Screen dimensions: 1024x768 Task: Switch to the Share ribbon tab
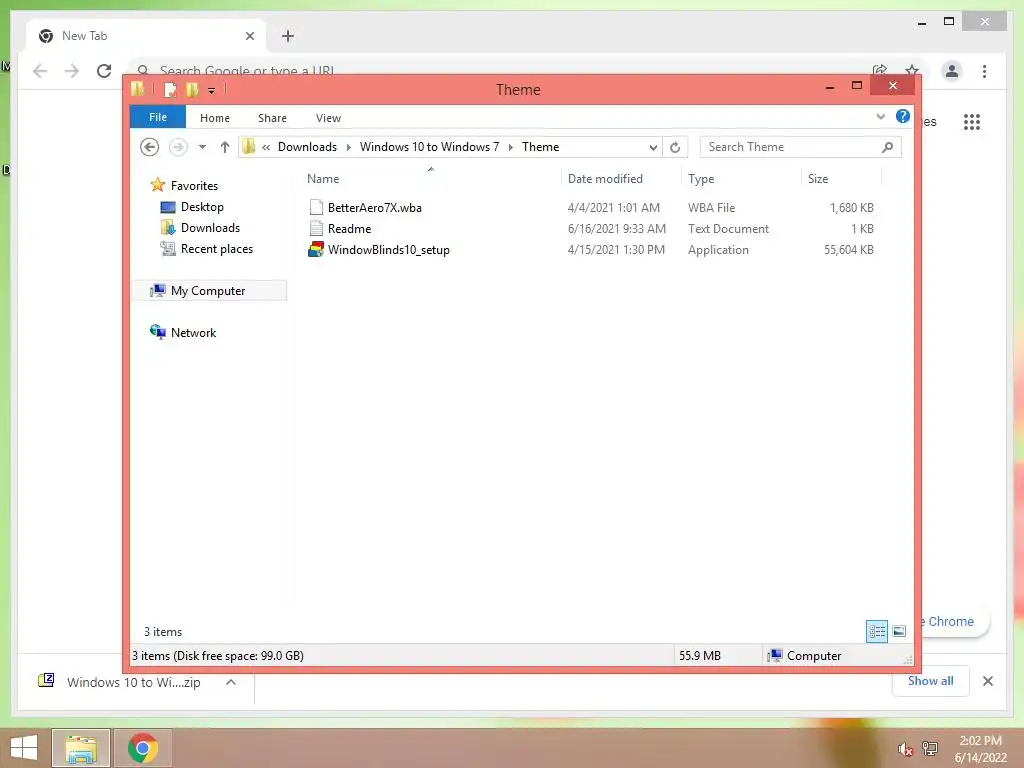point(272,118)
